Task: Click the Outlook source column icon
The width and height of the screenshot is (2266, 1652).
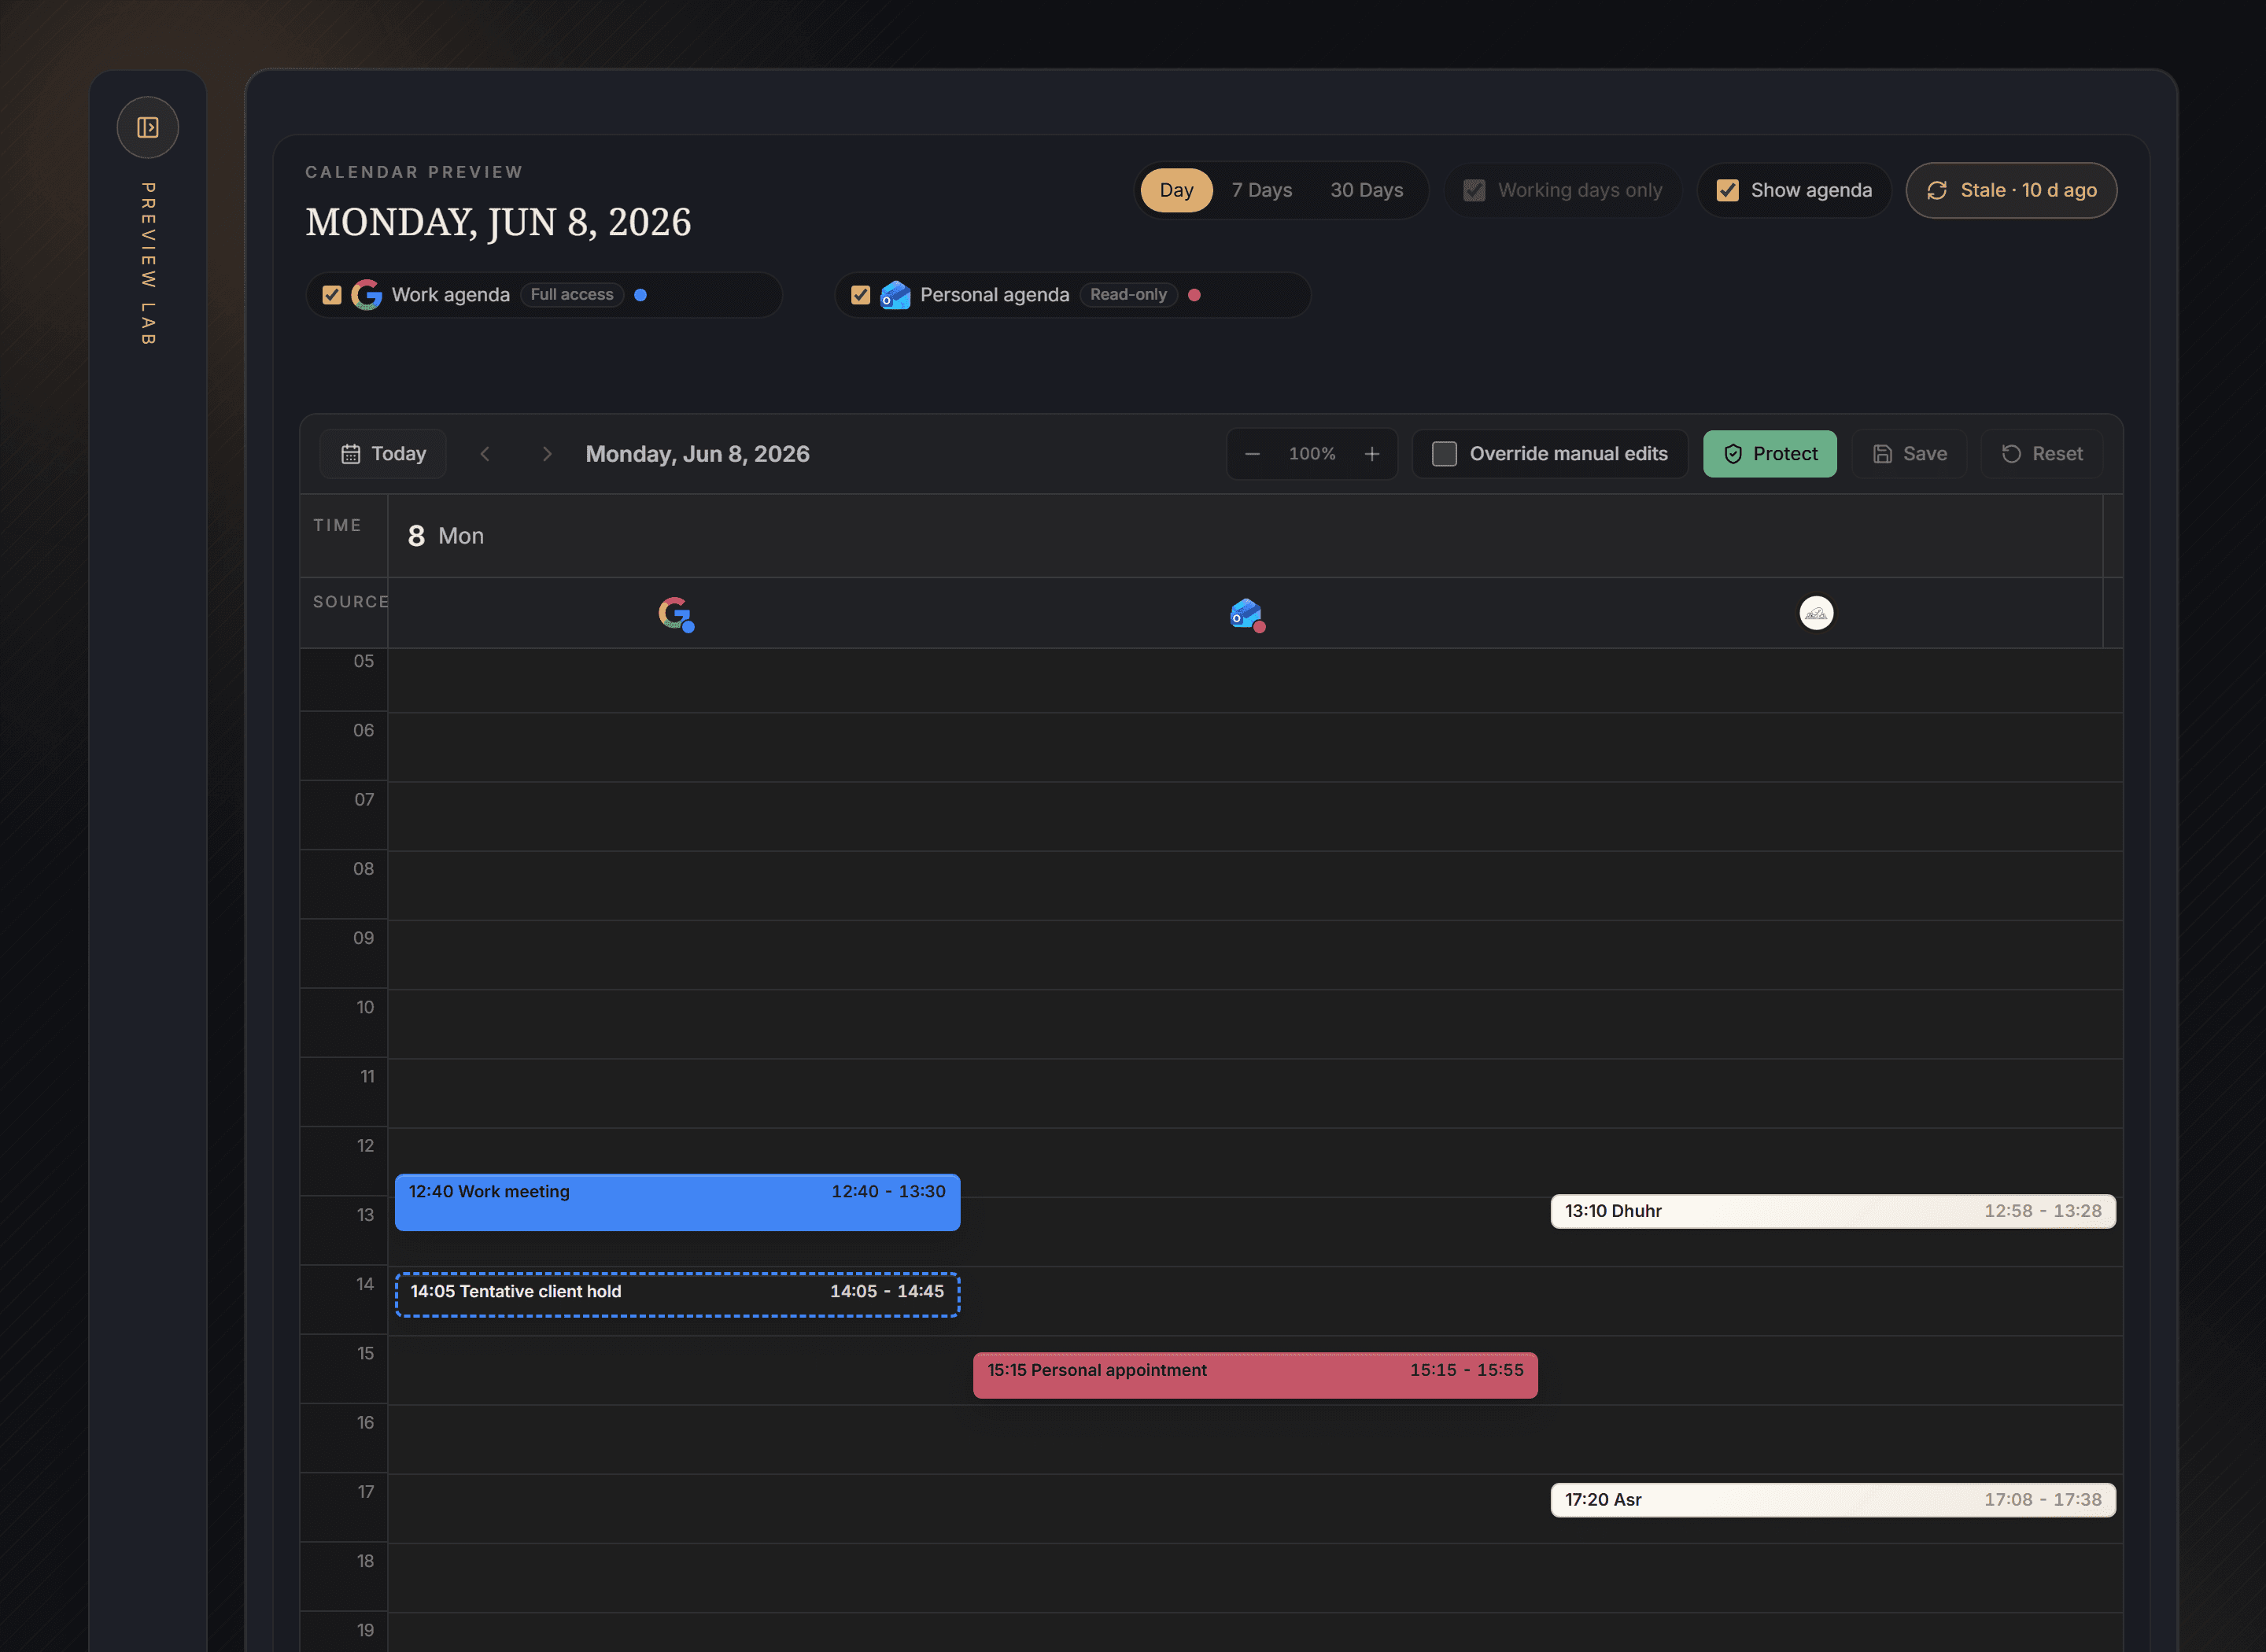Action: click(x=1247, y=614)
